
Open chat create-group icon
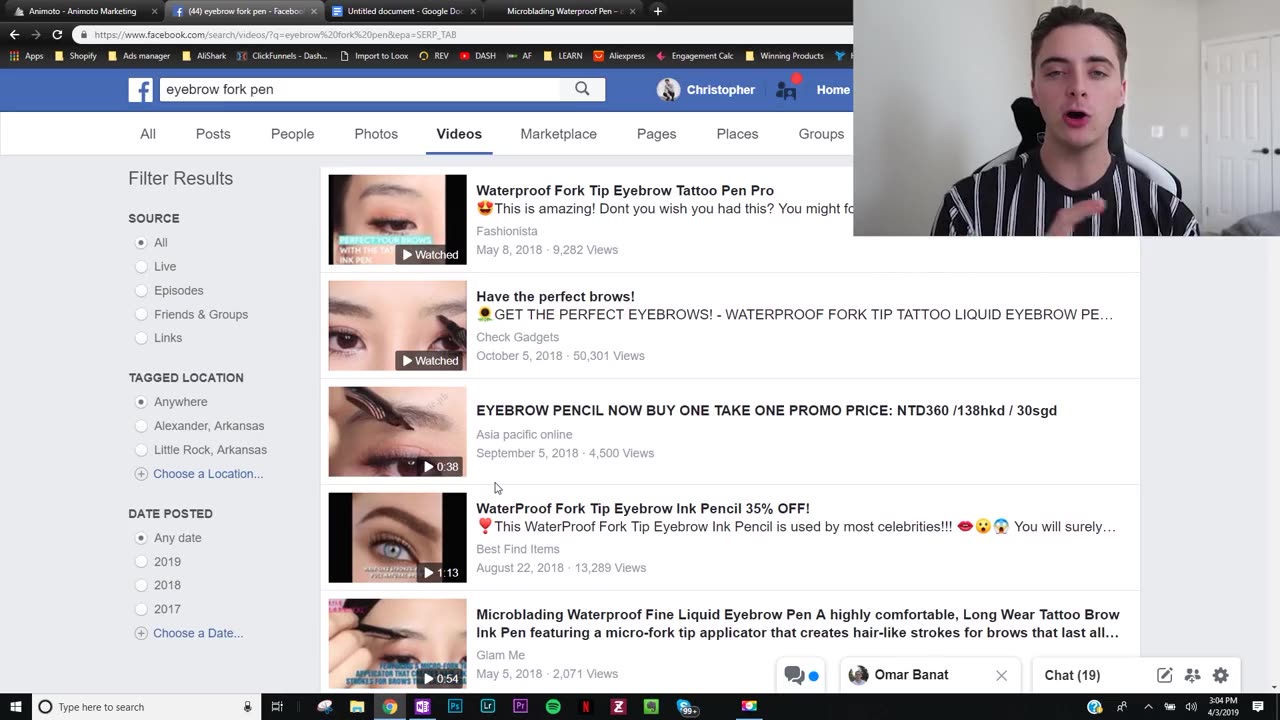(1192, 675)
